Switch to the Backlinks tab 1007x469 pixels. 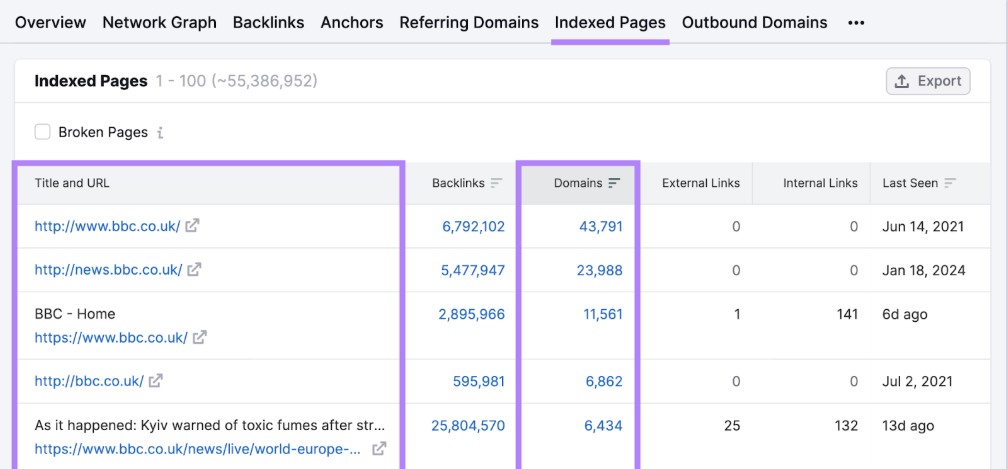click(x=268, y=22)
